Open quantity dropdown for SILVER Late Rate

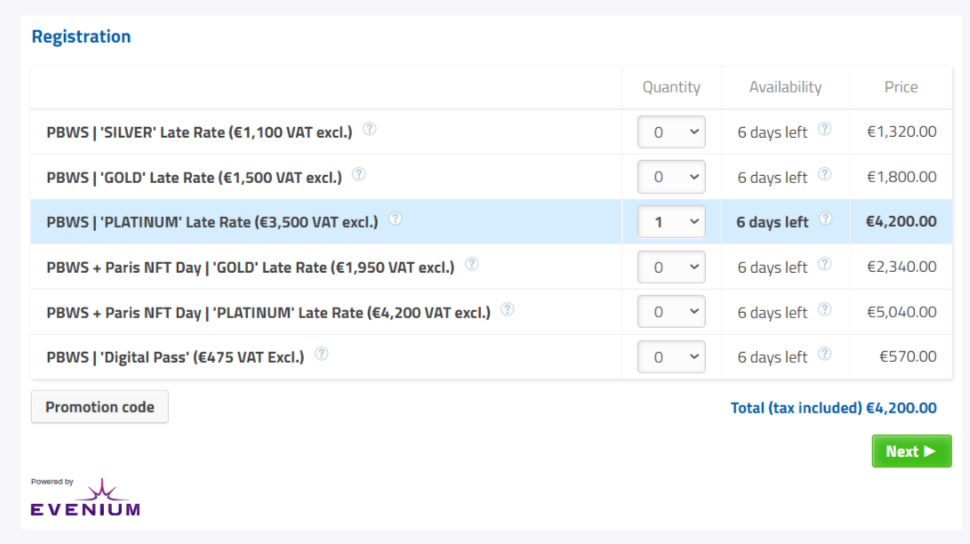coord(671,132)
